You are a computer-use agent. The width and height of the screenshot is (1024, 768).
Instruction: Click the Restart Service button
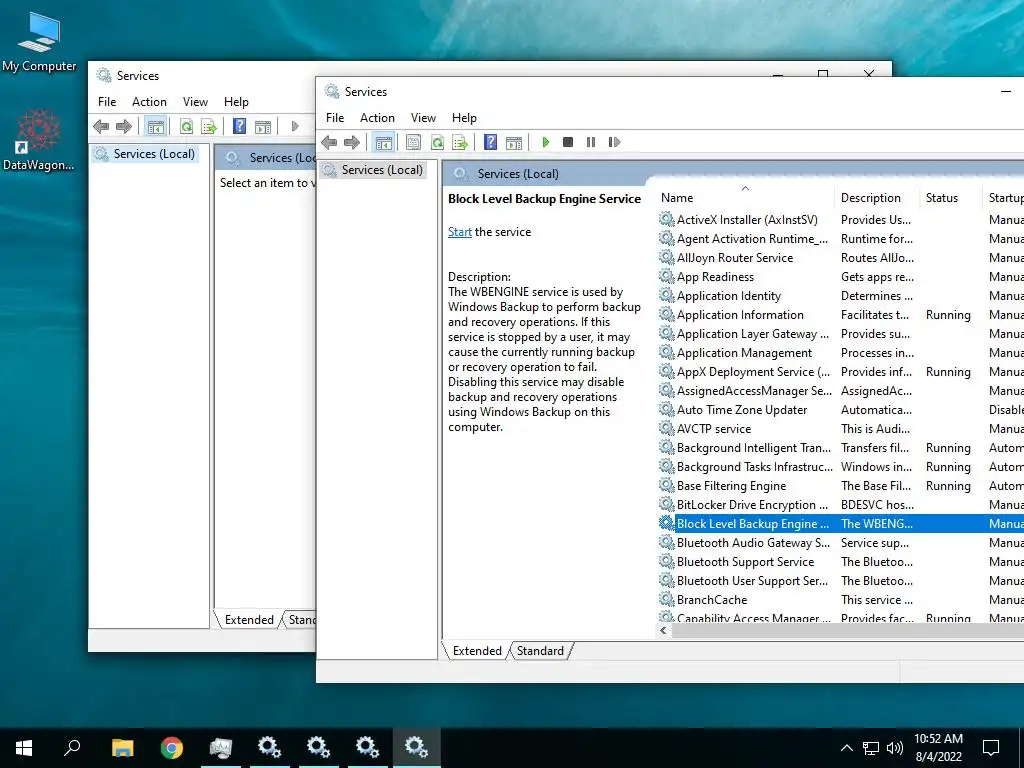tap(614, 142)
